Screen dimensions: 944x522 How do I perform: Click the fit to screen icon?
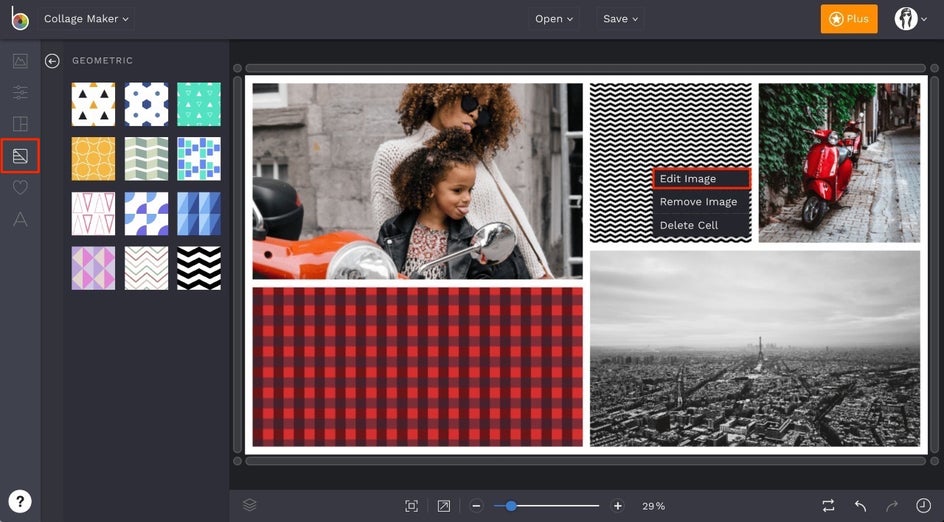(x=411, y=506)
